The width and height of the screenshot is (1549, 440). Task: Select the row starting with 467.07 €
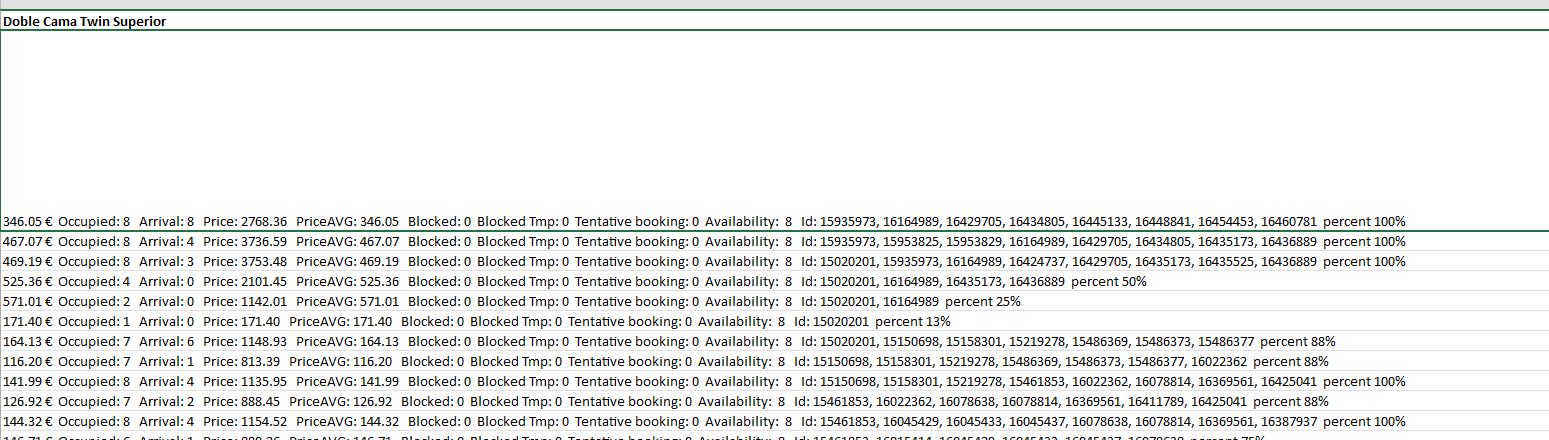(x=774, y=241)
